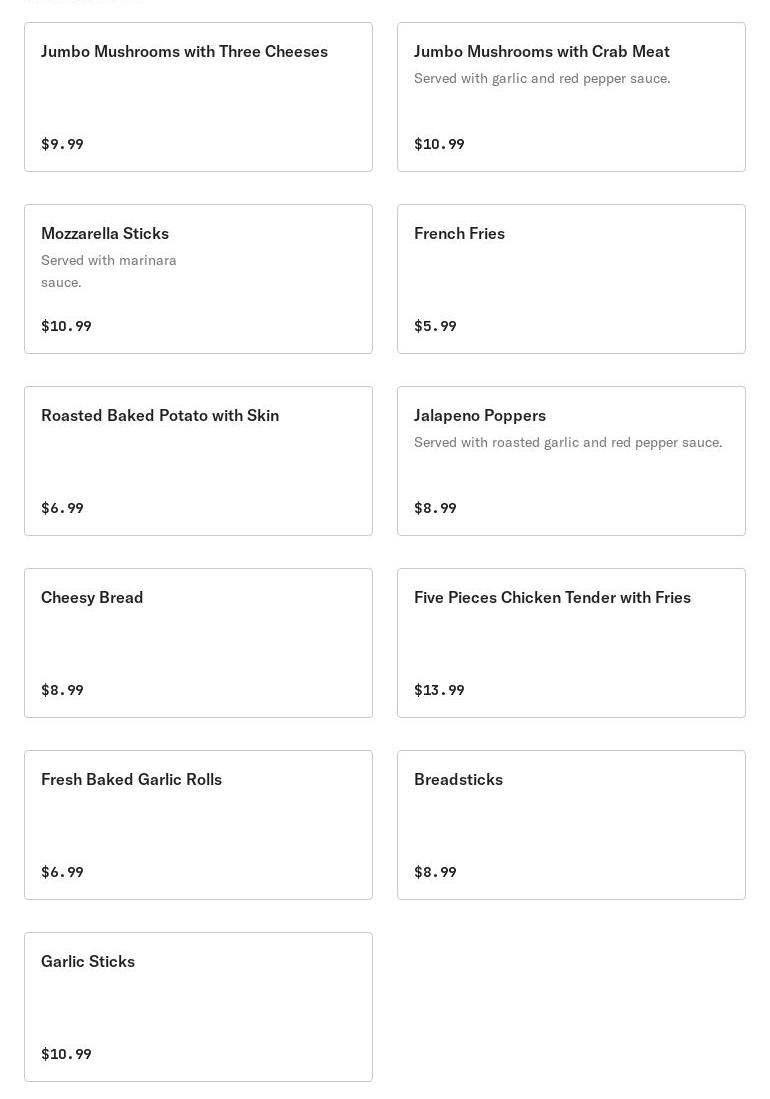Open Roasted Baked Potato with Skin
The height and width of the screenshot is (1099, 770).
point(198,461)
